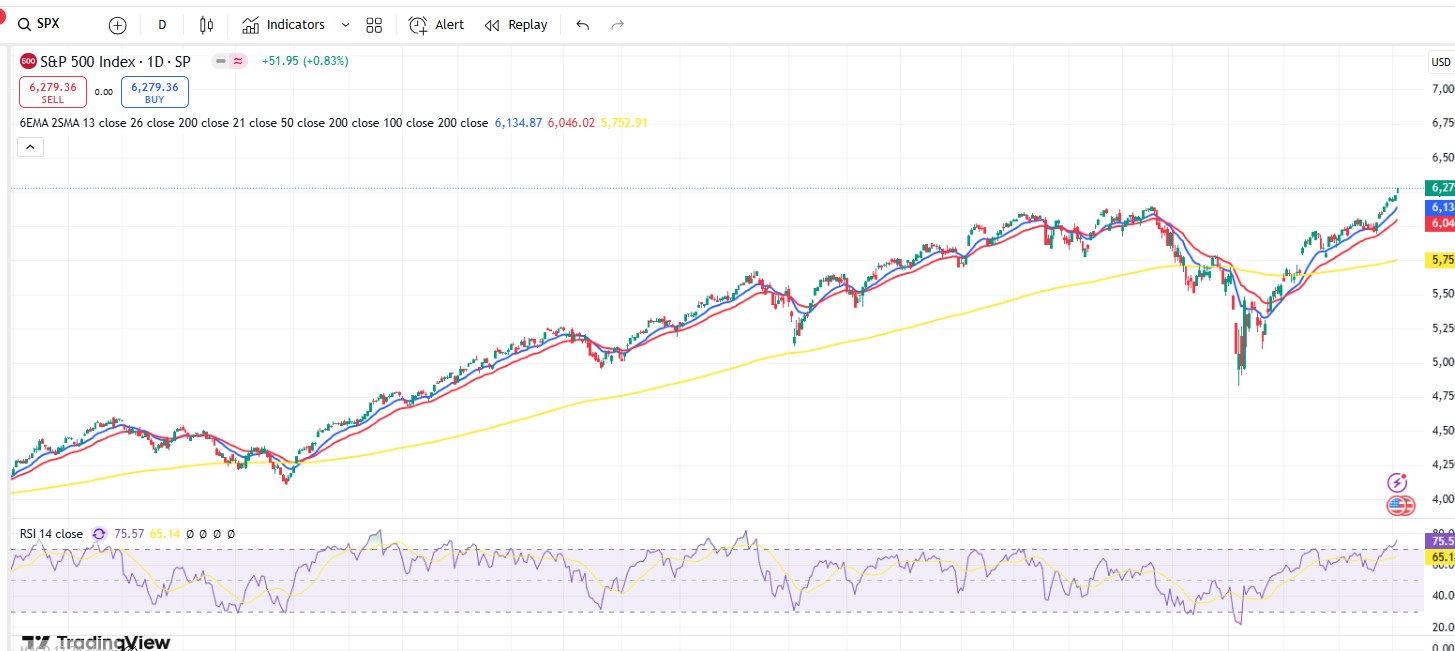Toggle the market status pill beside SP

pyautogui.click(x=230, y=61)
